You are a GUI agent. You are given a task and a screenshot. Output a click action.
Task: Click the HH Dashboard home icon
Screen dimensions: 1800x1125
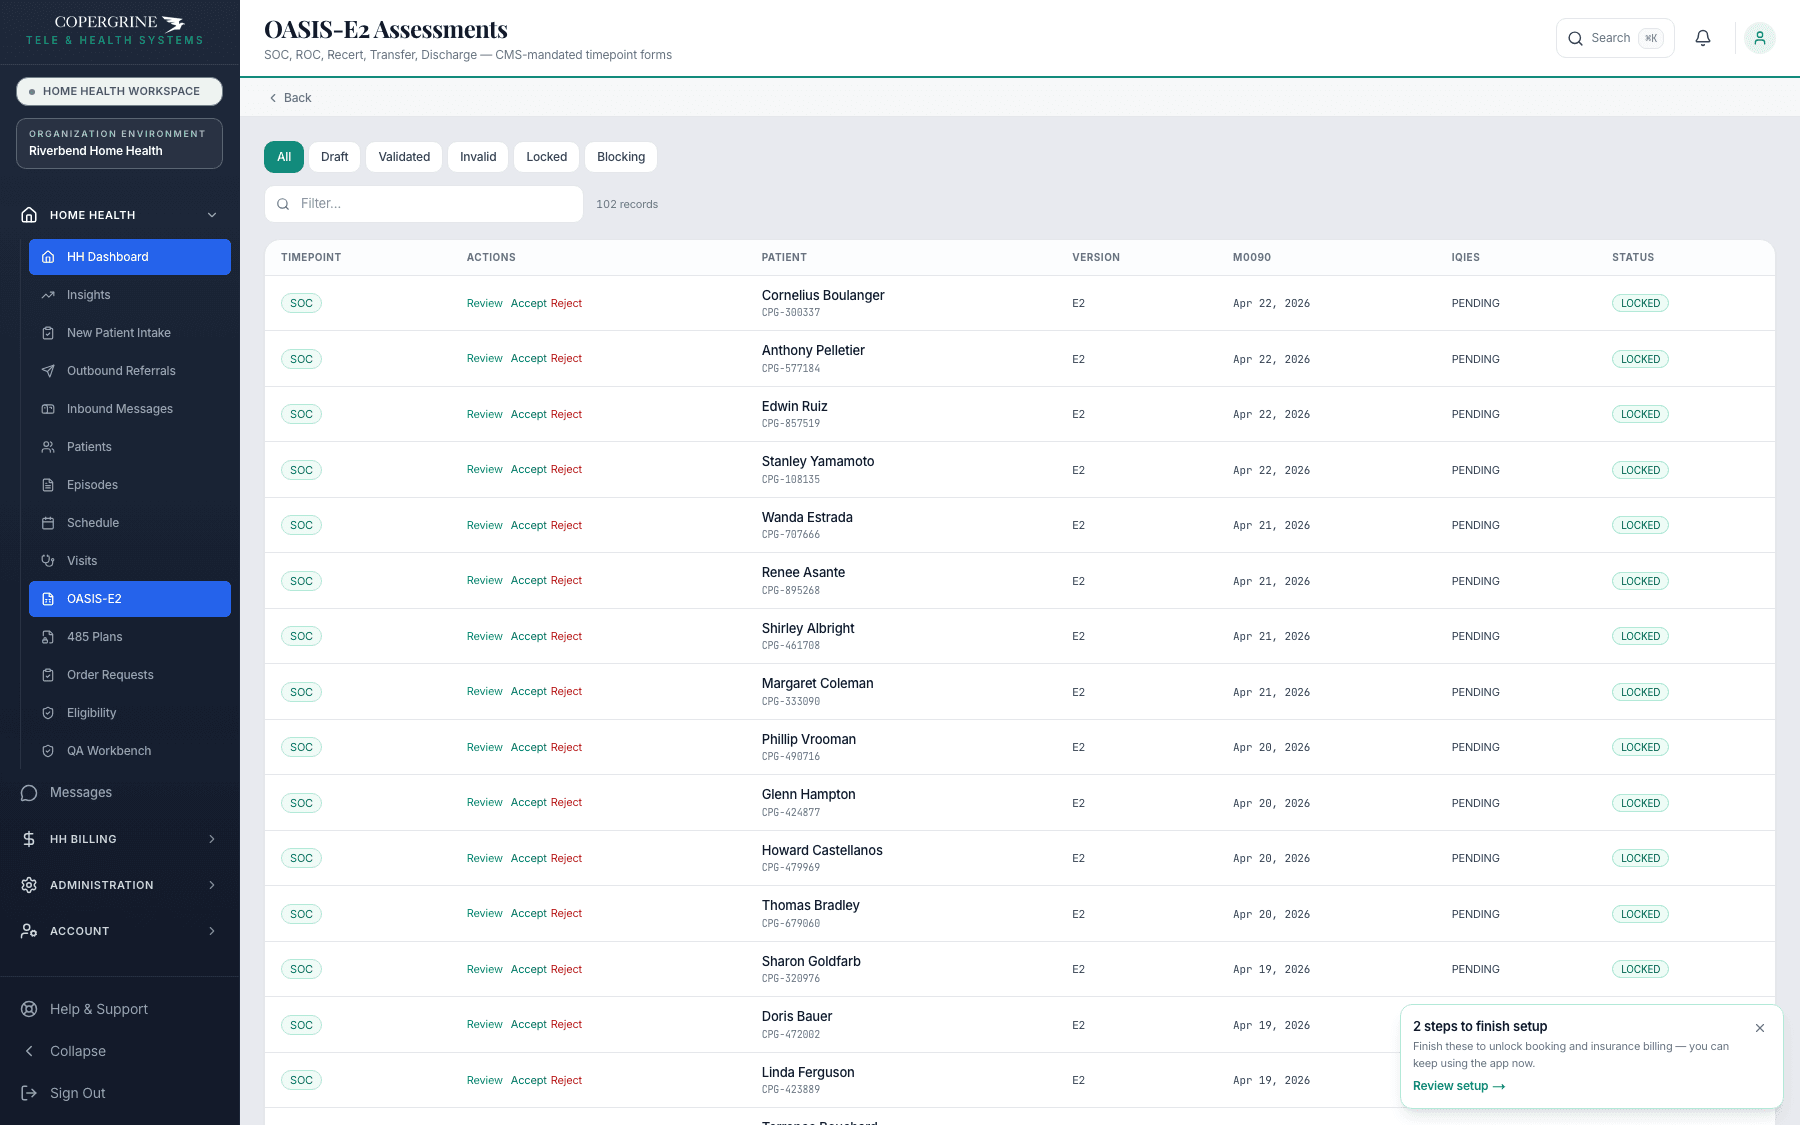coord(48,257)
